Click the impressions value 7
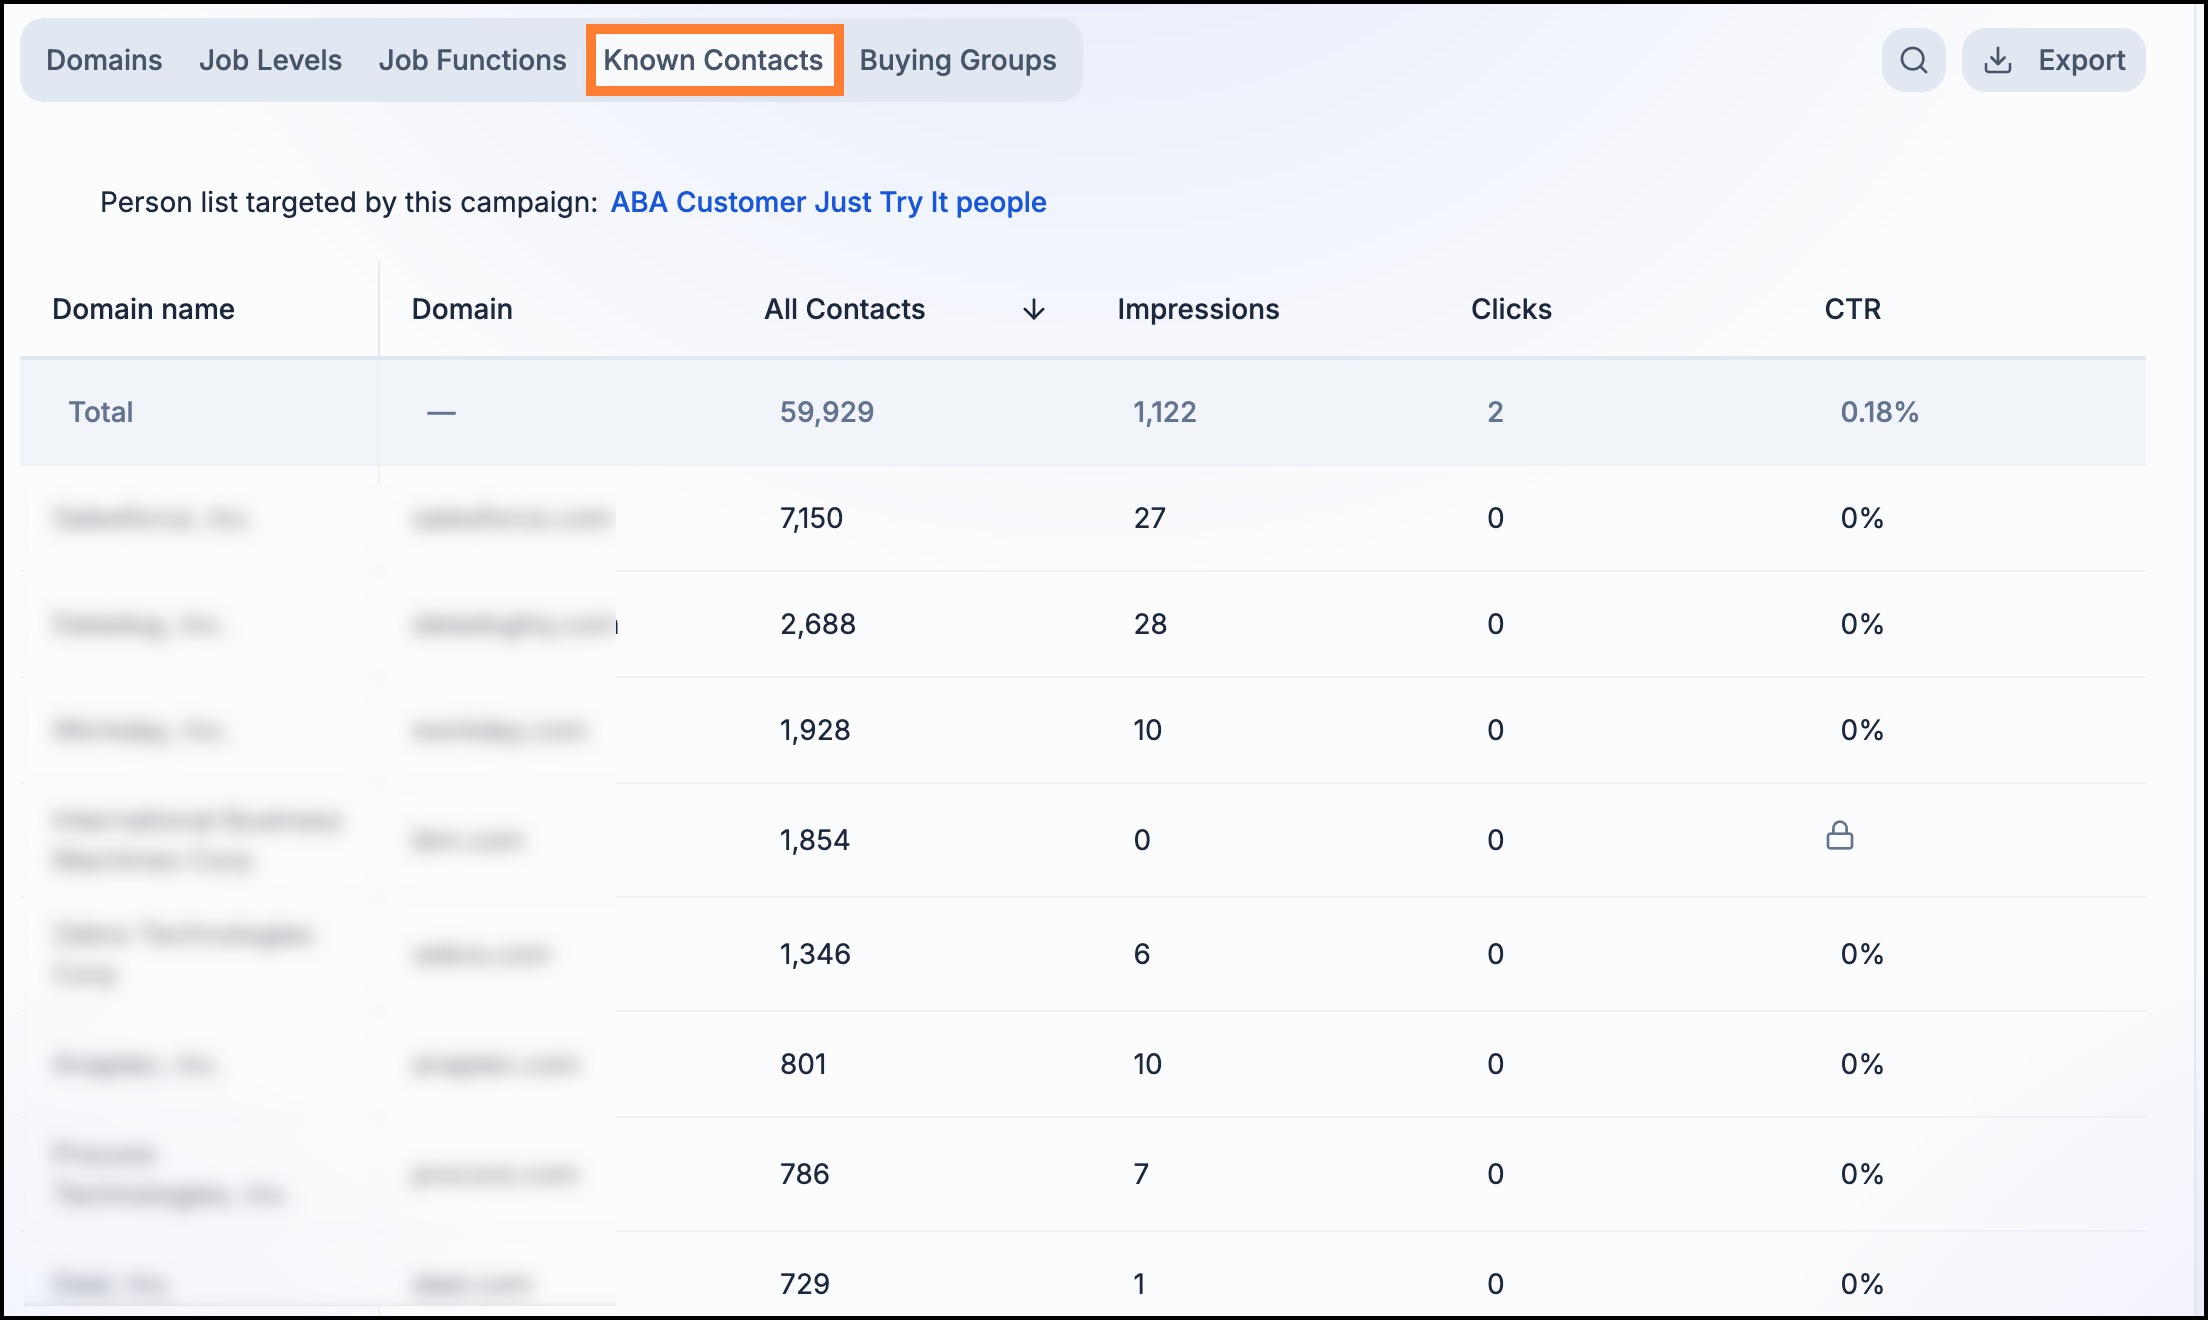 tap(1141, 1174)
